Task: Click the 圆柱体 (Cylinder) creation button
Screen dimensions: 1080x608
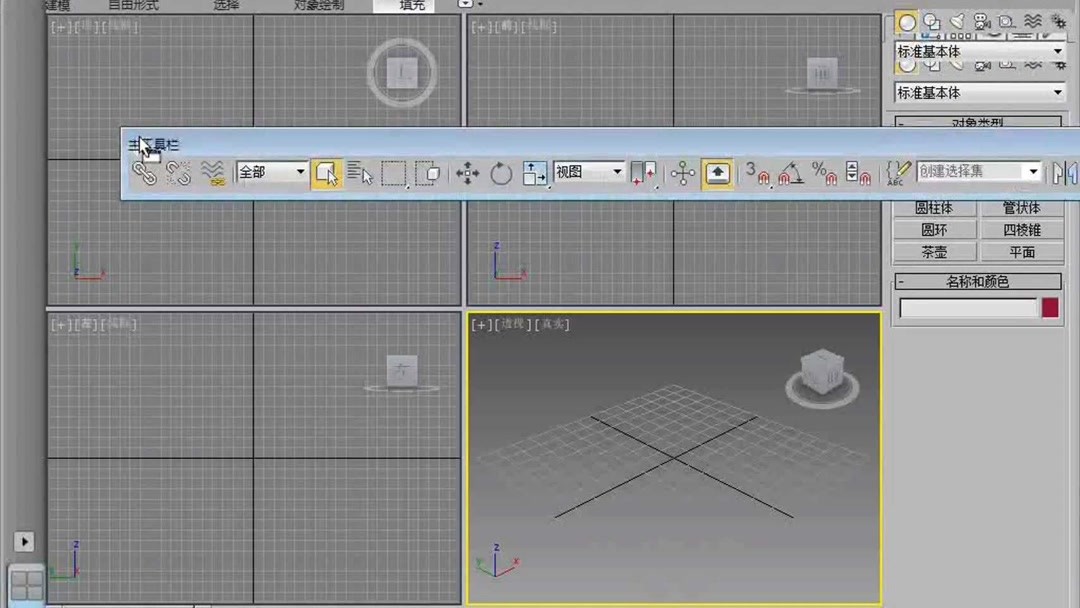Action: click(936, 207)
